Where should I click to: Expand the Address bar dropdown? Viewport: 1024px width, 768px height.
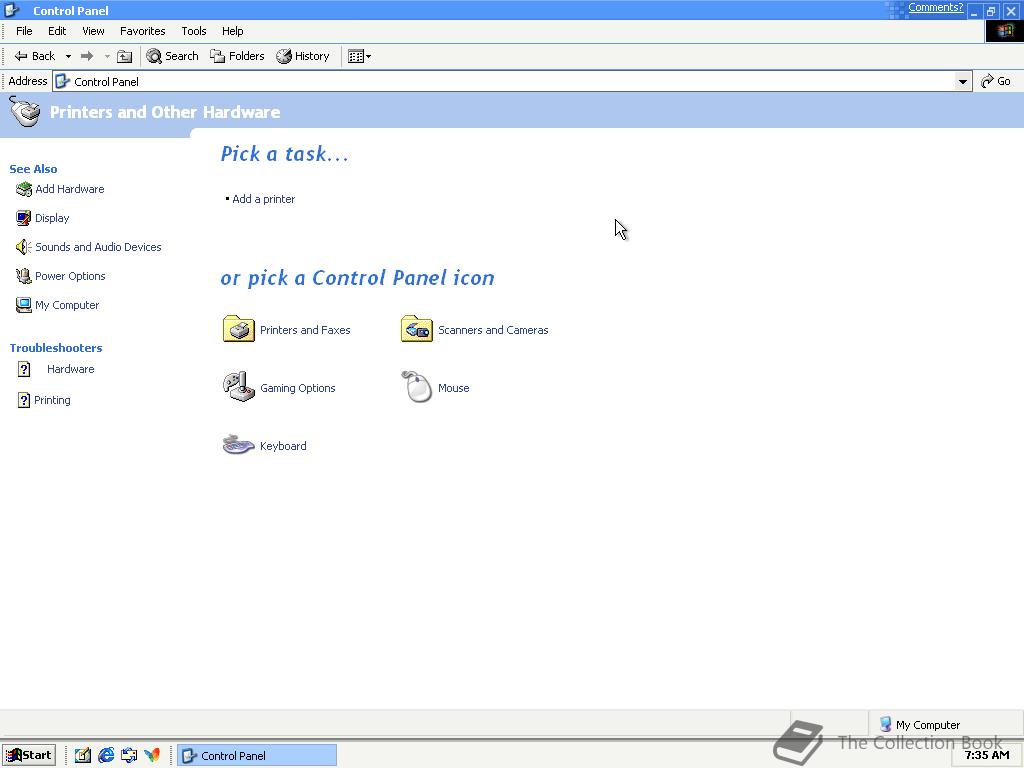[x=963, y=82]
